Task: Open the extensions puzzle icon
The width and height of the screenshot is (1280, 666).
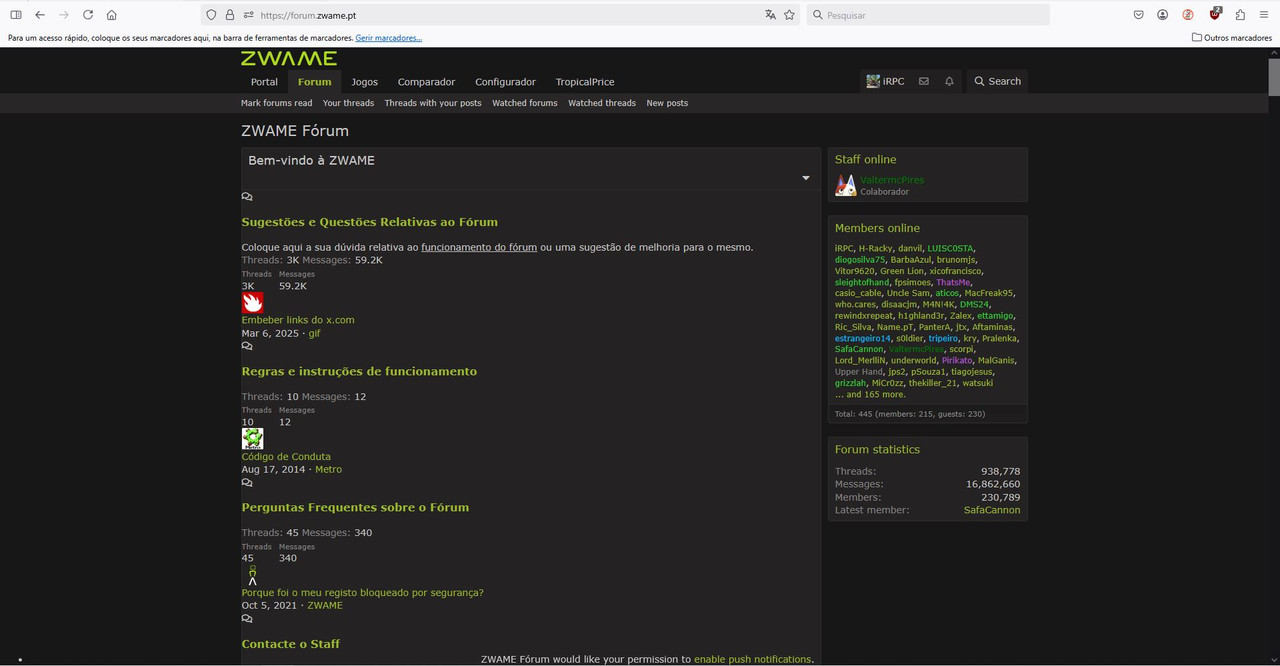Action: pyautogui.click(x=1240, y=15)
